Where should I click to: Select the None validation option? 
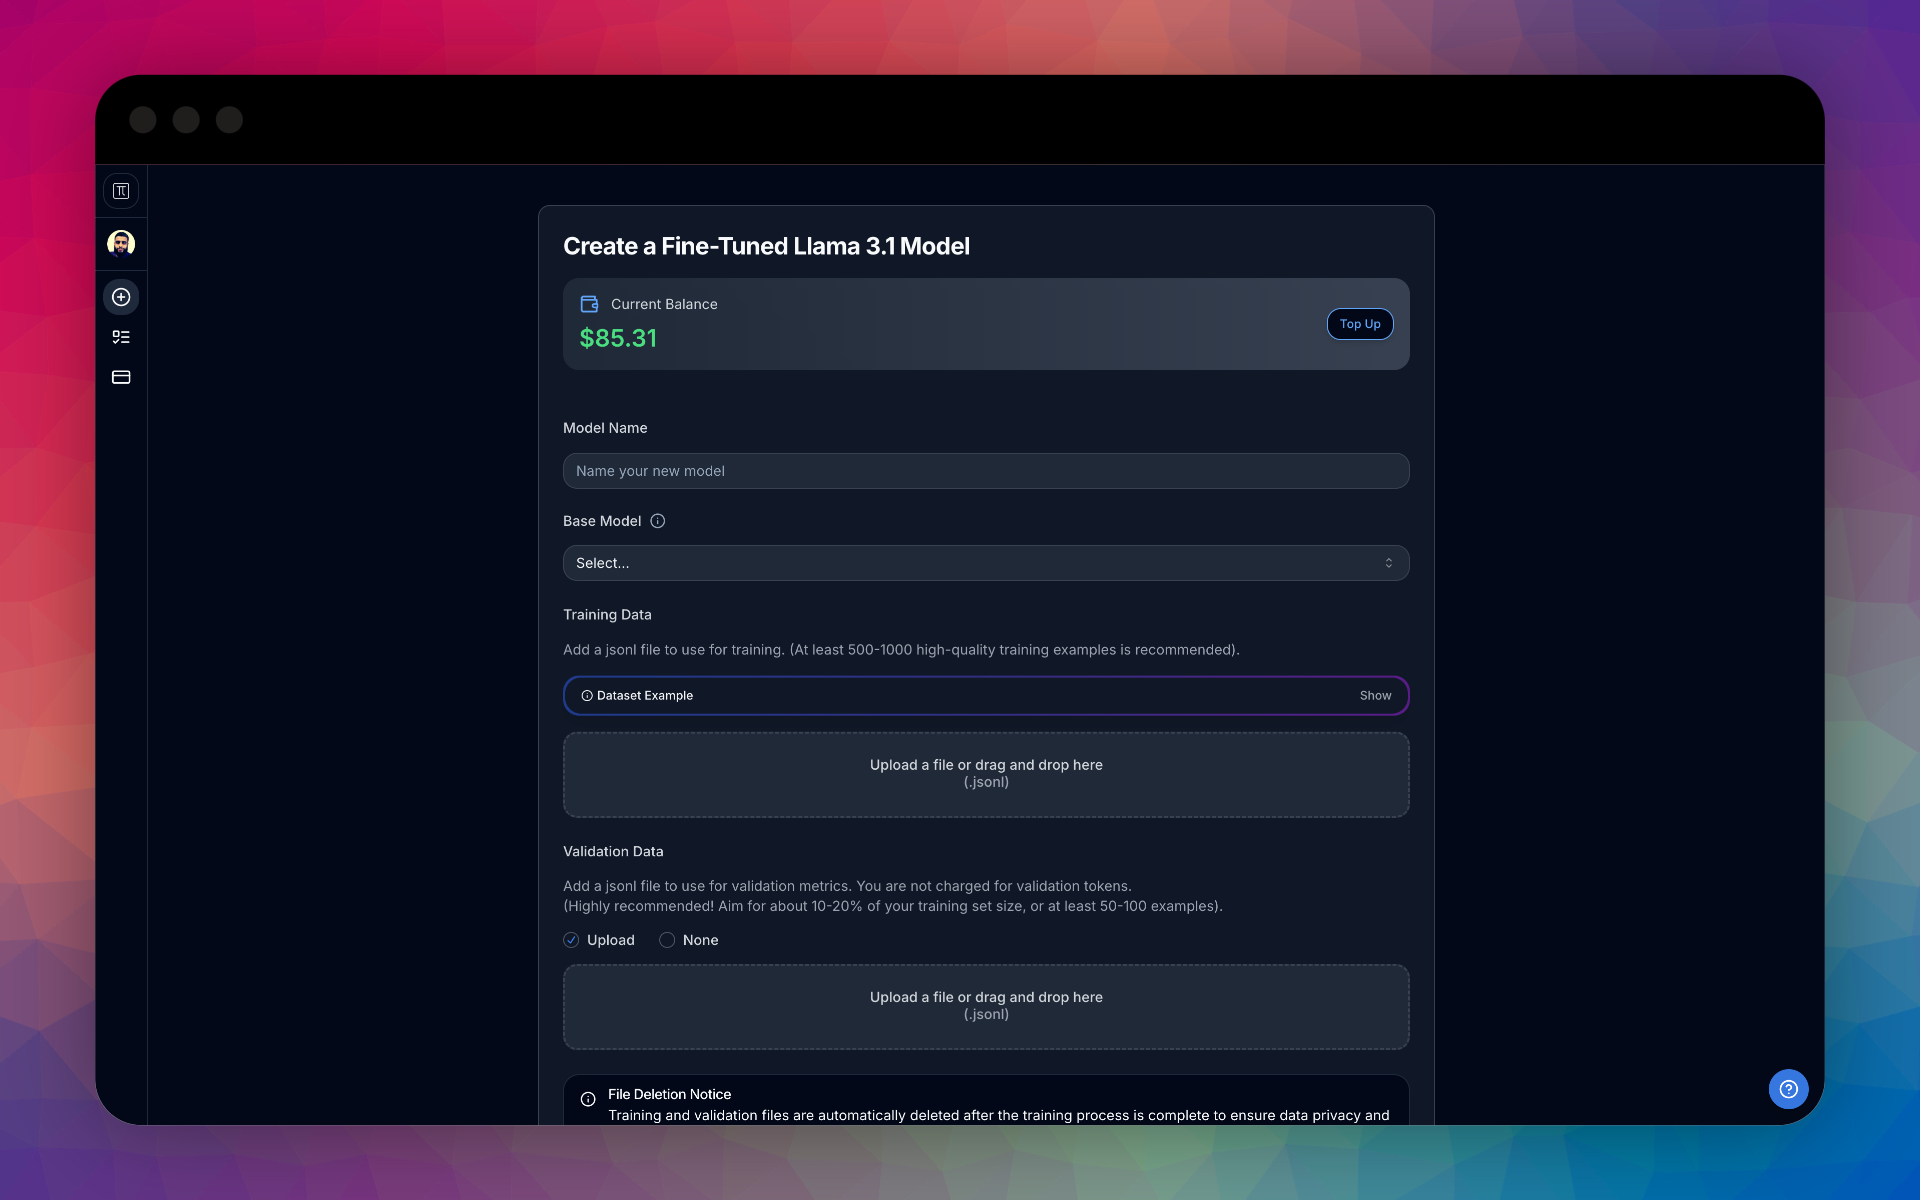point(667,940)
